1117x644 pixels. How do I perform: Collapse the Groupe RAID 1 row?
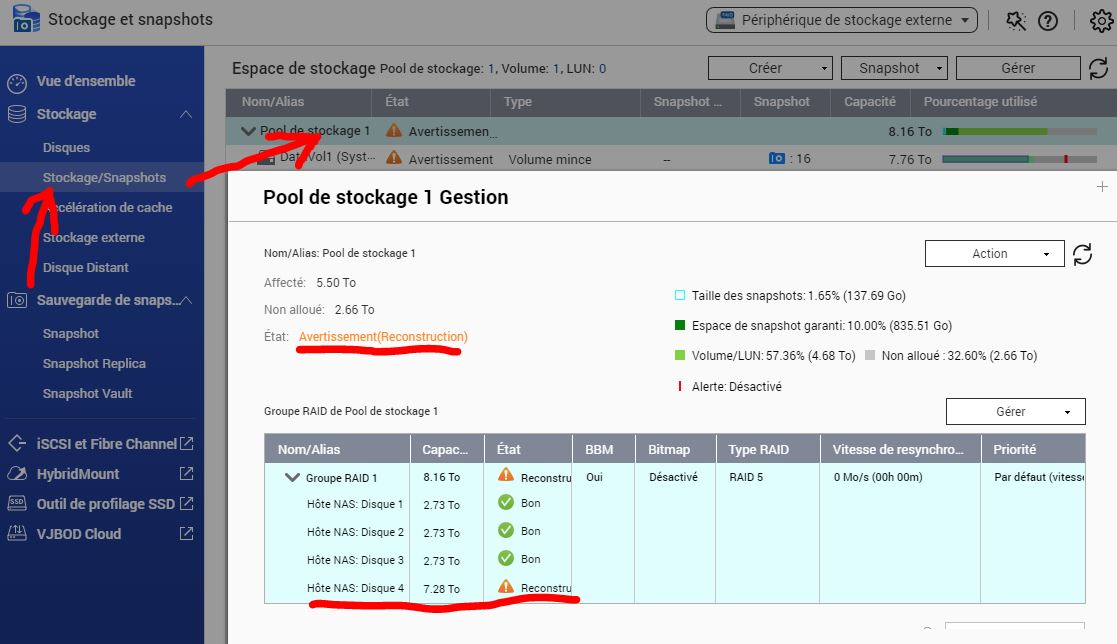292,477
